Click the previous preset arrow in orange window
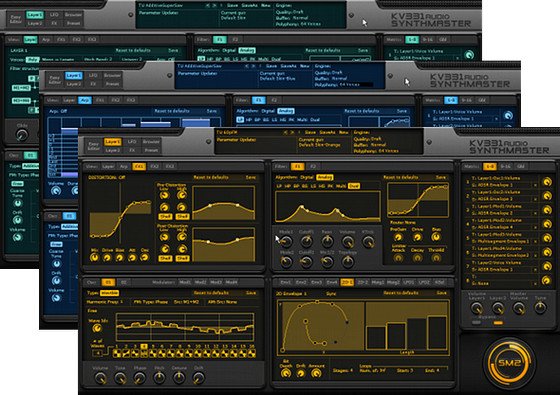Viewport: 560px width, 395px height. [x=285, y=132]
